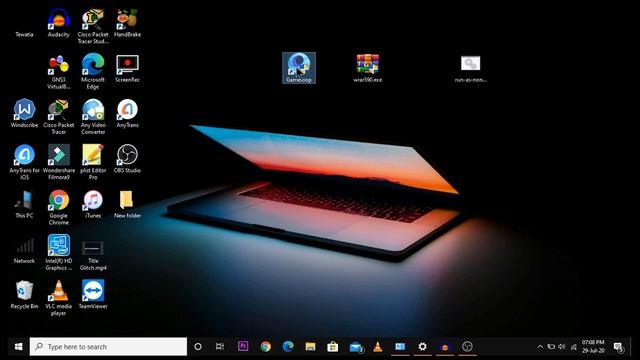
Task: Select the Windscribe desktop icon
Action: tap(24, 113)
